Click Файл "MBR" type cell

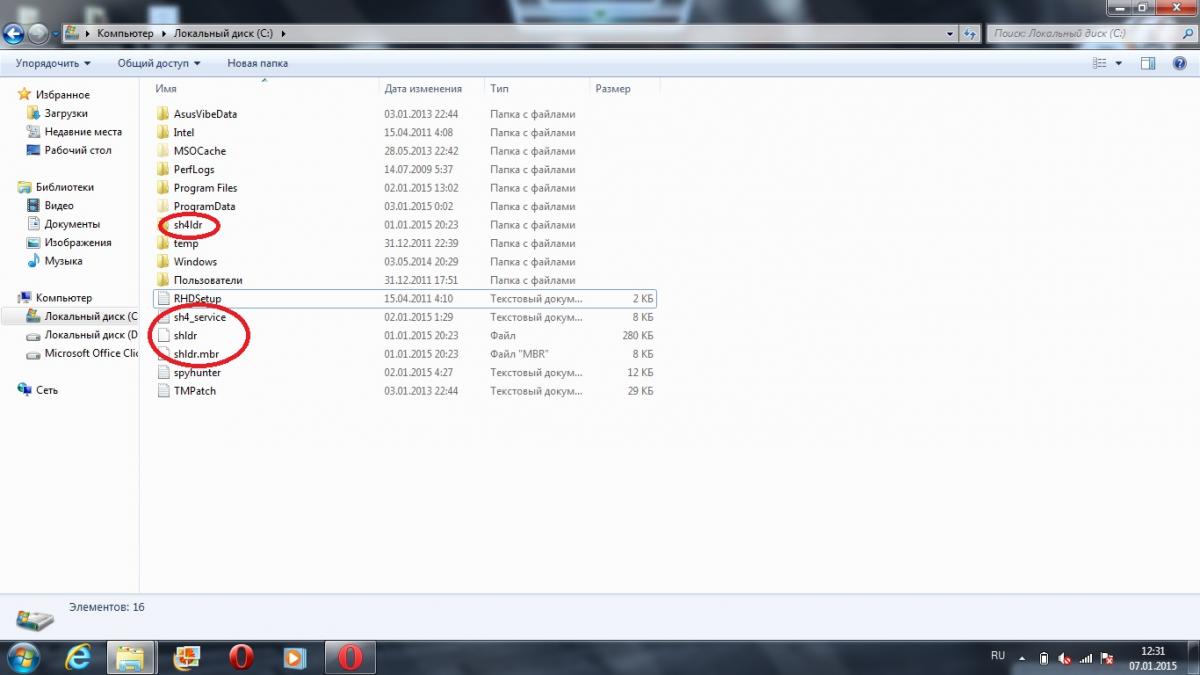(x=519, y=354)
